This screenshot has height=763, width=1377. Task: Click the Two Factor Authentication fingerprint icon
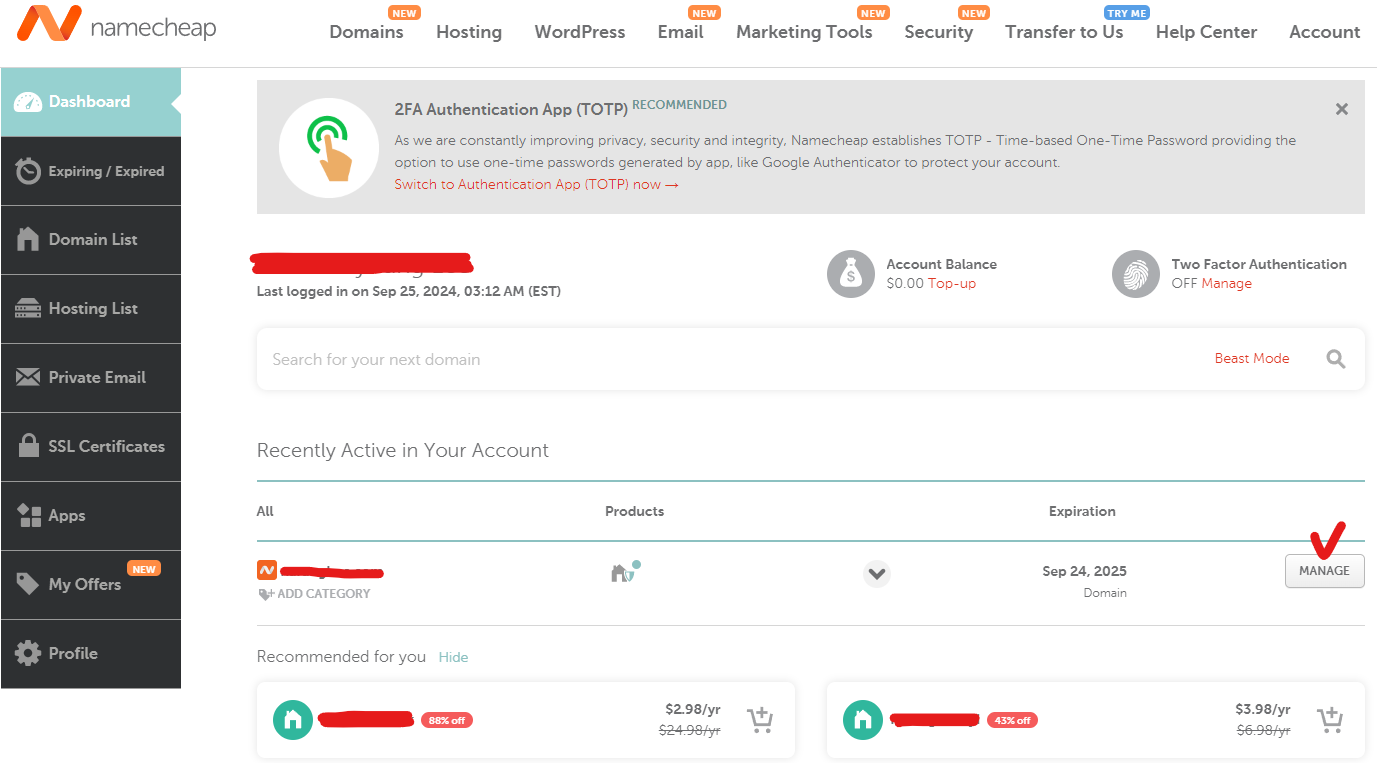1136,274
